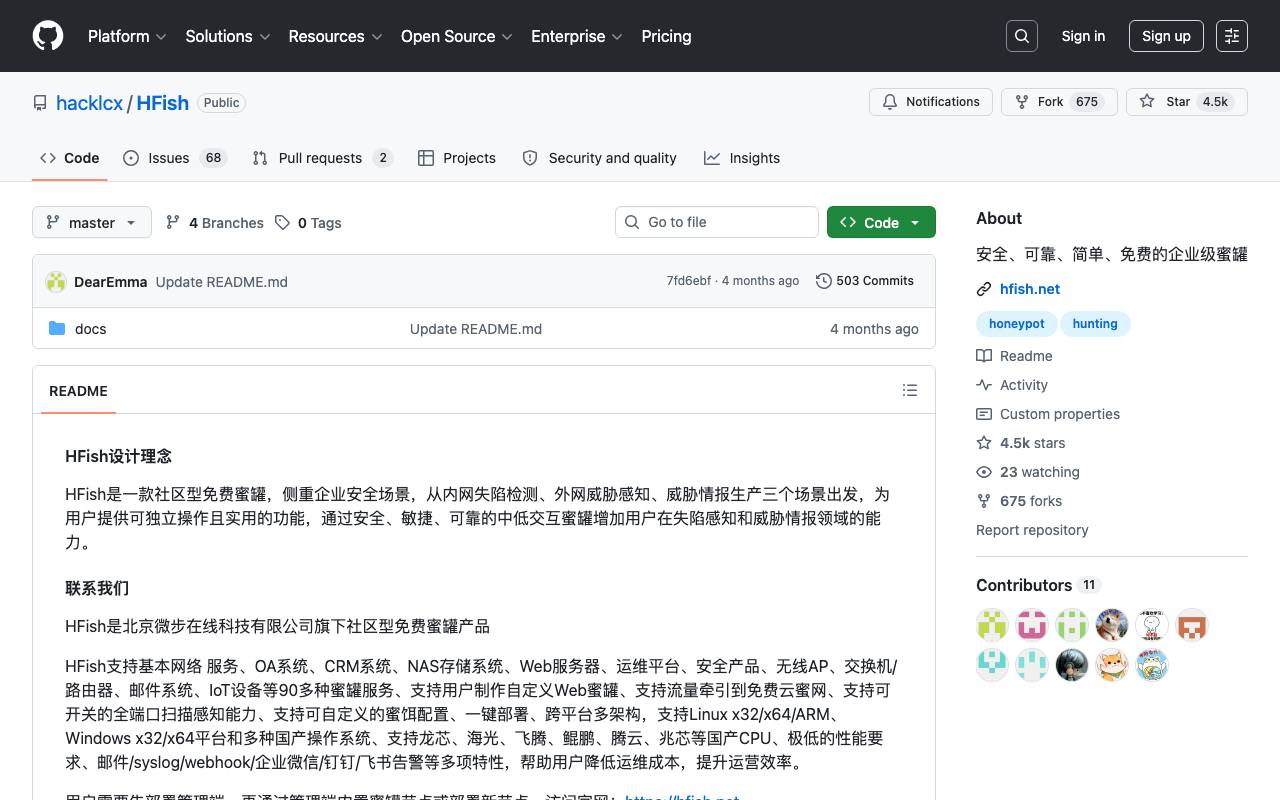Open the hacklcx owner link
The width and height of the screenshot is (1280, 800).
click(89, 103)
